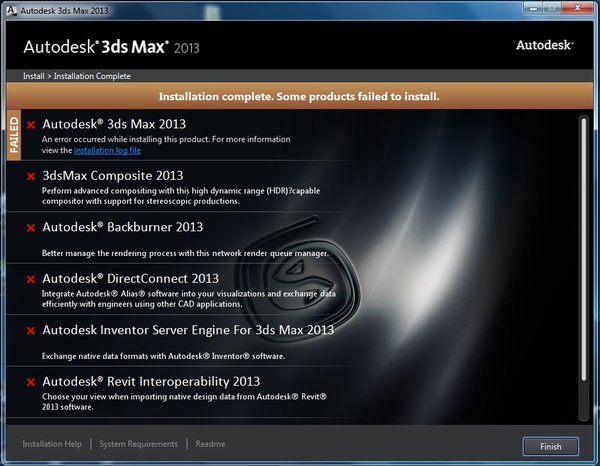Click the 'Some products failed to install' banner
The width and height of the screenshot is (600, 466).
pyautogui.click(x=299, y=96)
